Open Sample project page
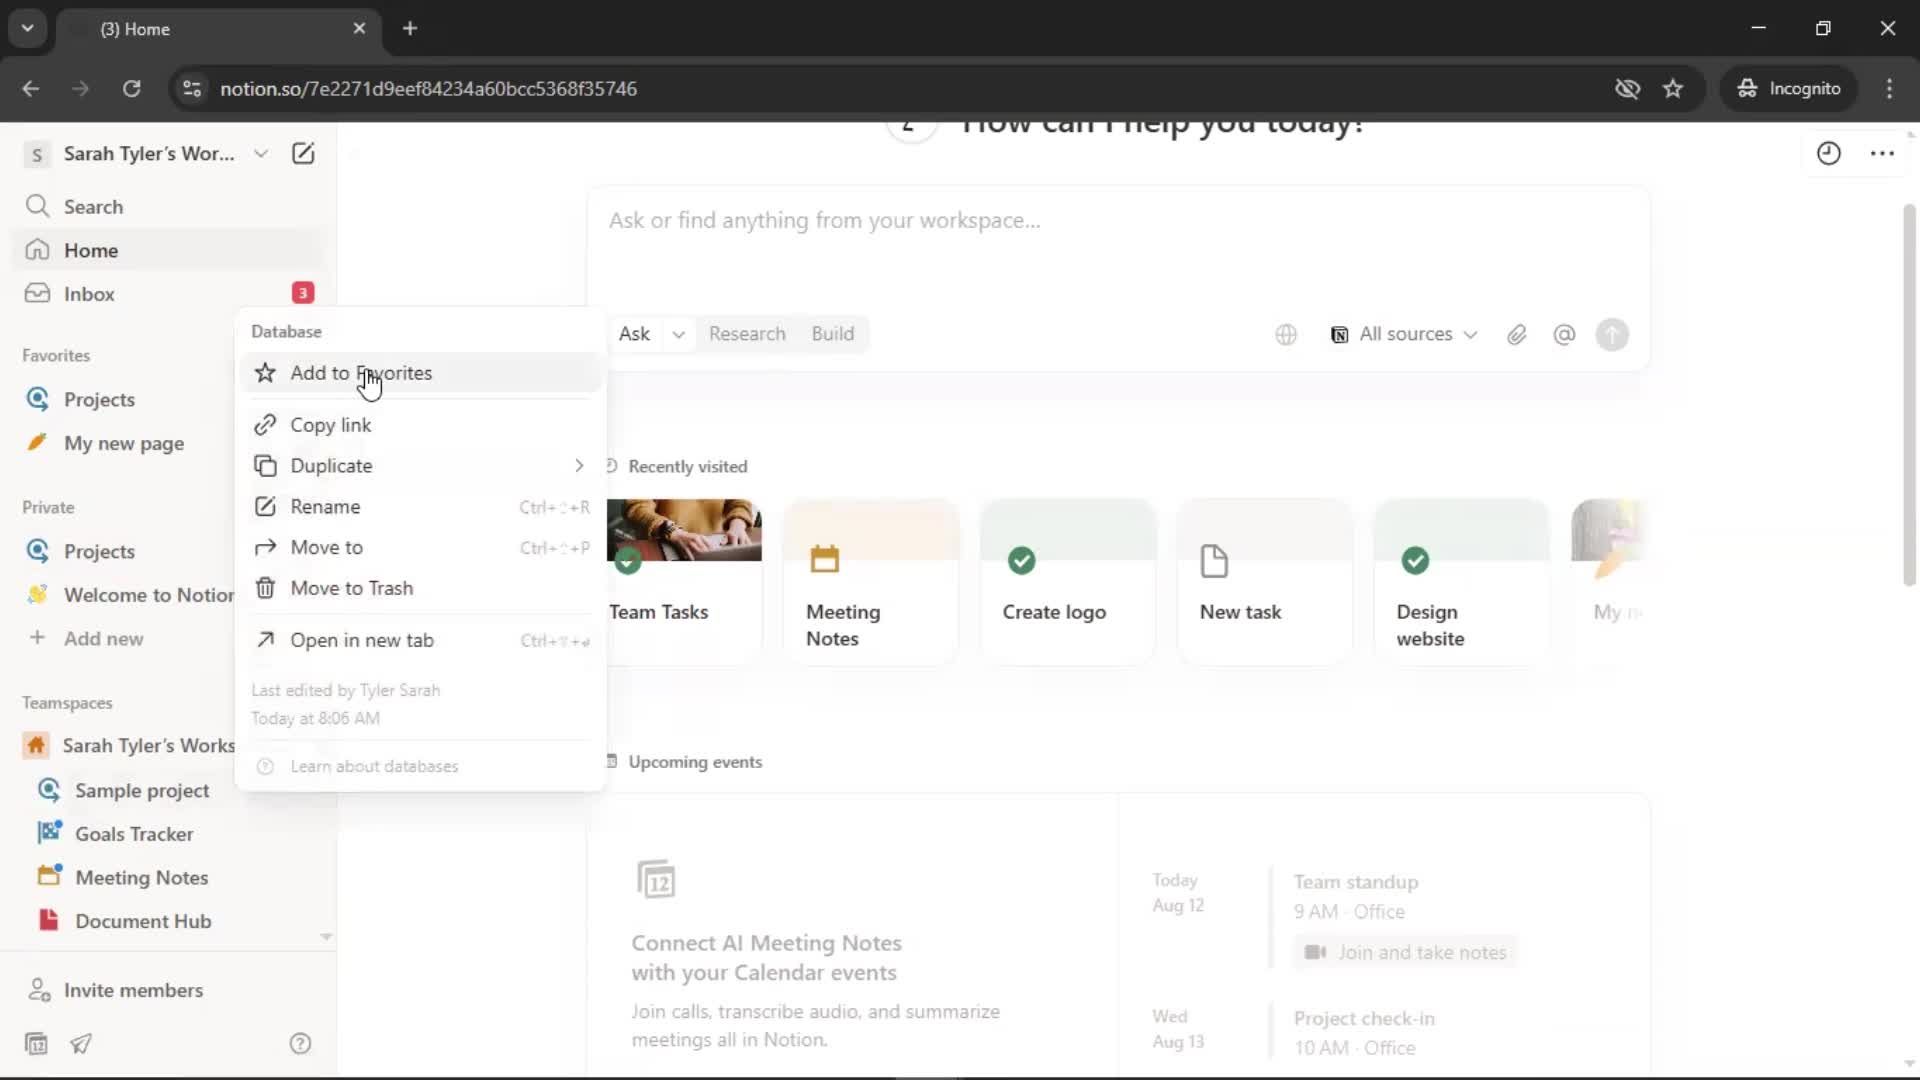The image size is (1920, 1080). 142,790
